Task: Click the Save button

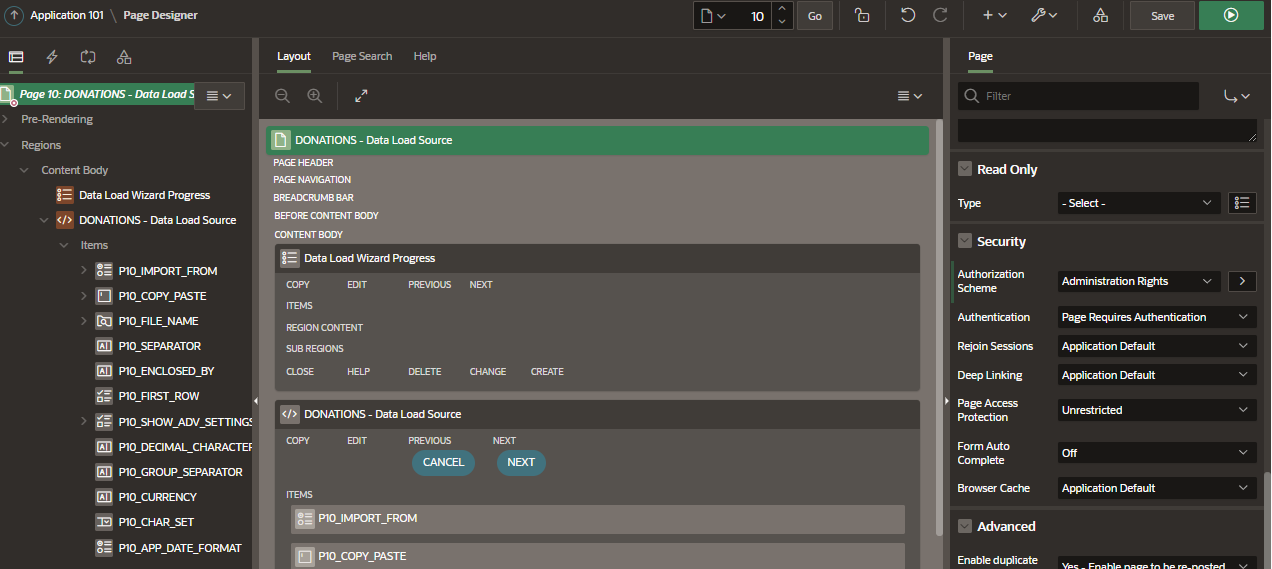Action: [x=1162, y=16]
